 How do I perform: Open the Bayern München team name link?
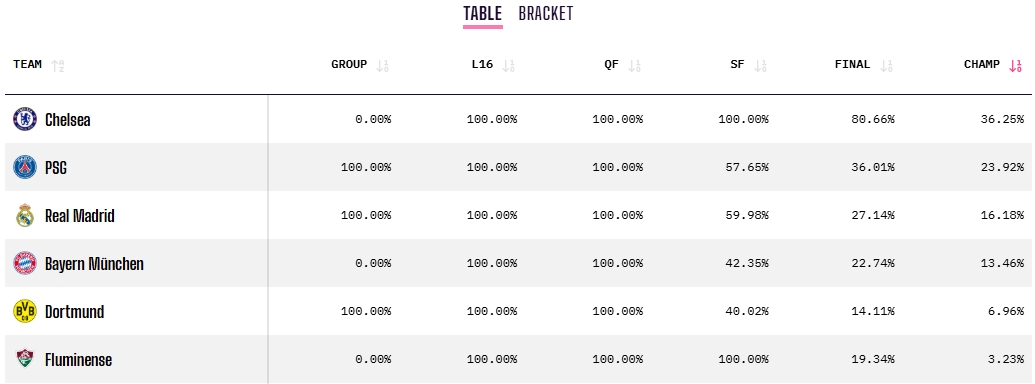[x=94, y=264]
